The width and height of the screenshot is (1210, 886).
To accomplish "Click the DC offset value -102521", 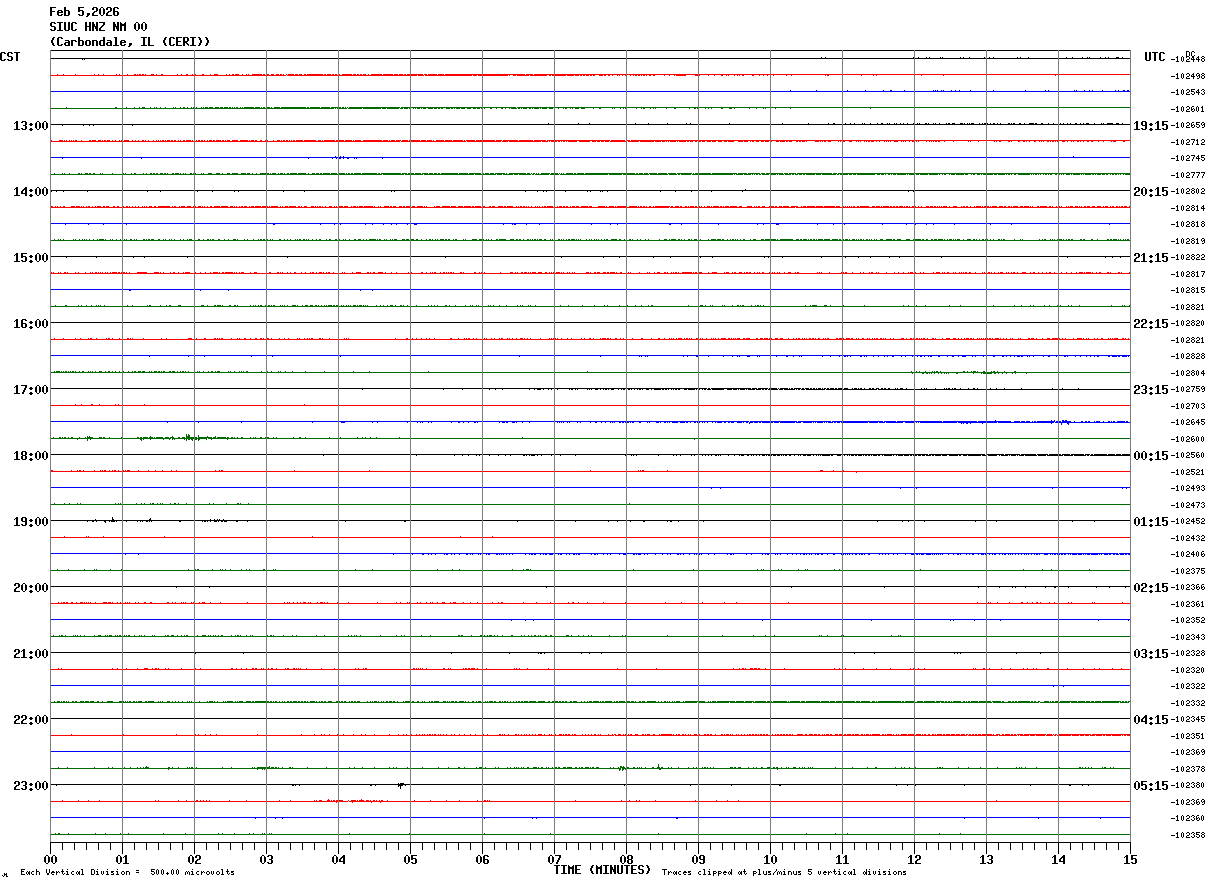I will tap(1188, 472).
